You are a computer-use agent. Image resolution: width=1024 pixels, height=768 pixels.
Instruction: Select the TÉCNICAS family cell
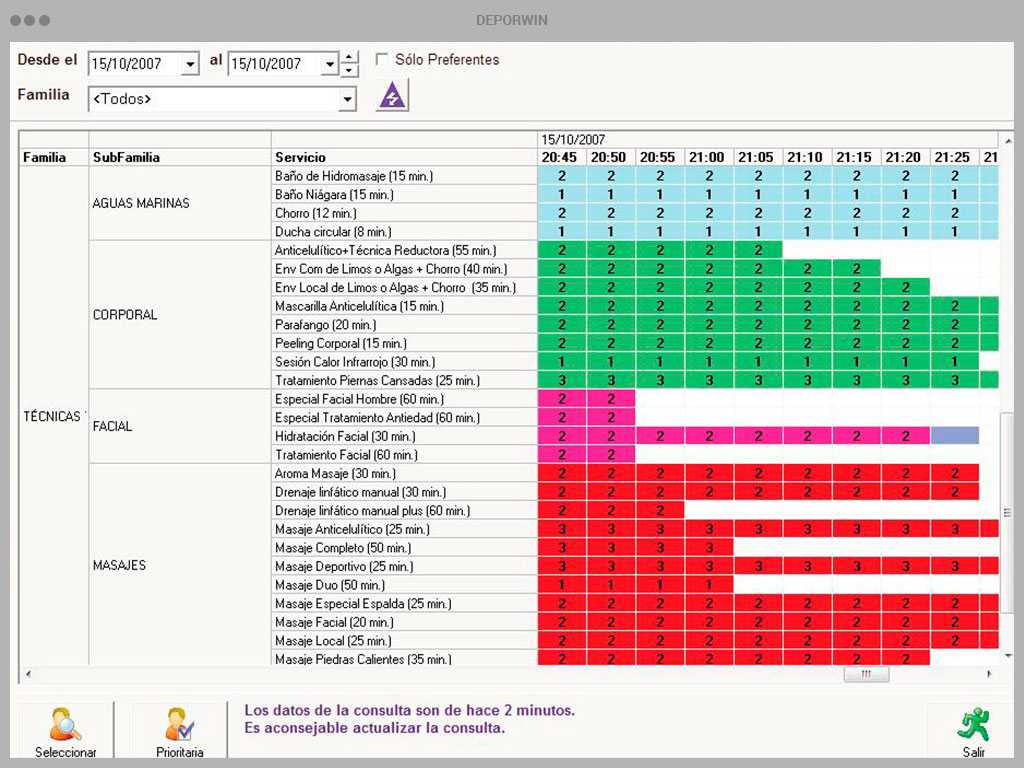54,416
